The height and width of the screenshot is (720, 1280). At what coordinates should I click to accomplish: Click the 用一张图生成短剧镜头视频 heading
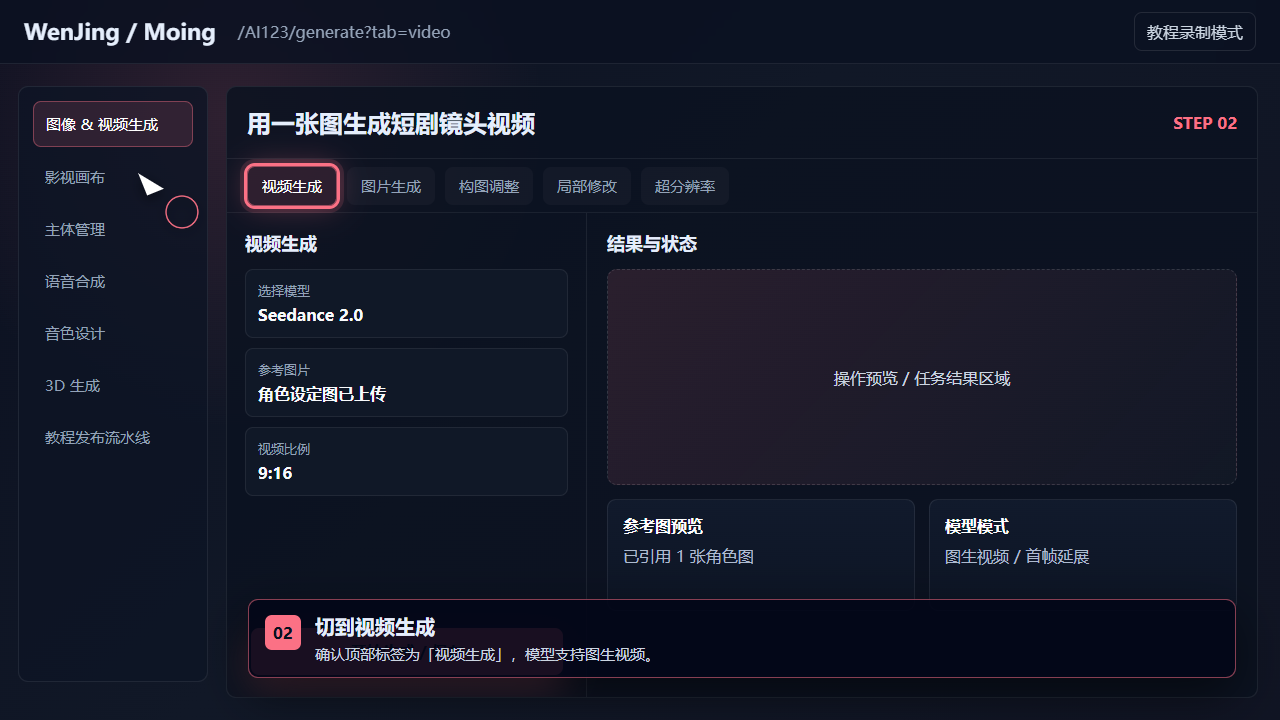tap(391, 123)
